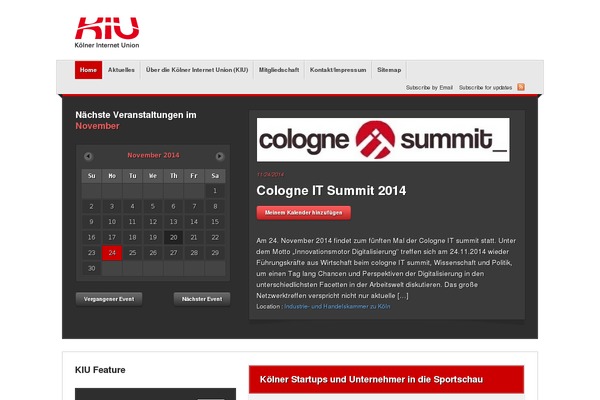Click the Sa weekday header
600x400 pixels.
(x=215, y=176)
